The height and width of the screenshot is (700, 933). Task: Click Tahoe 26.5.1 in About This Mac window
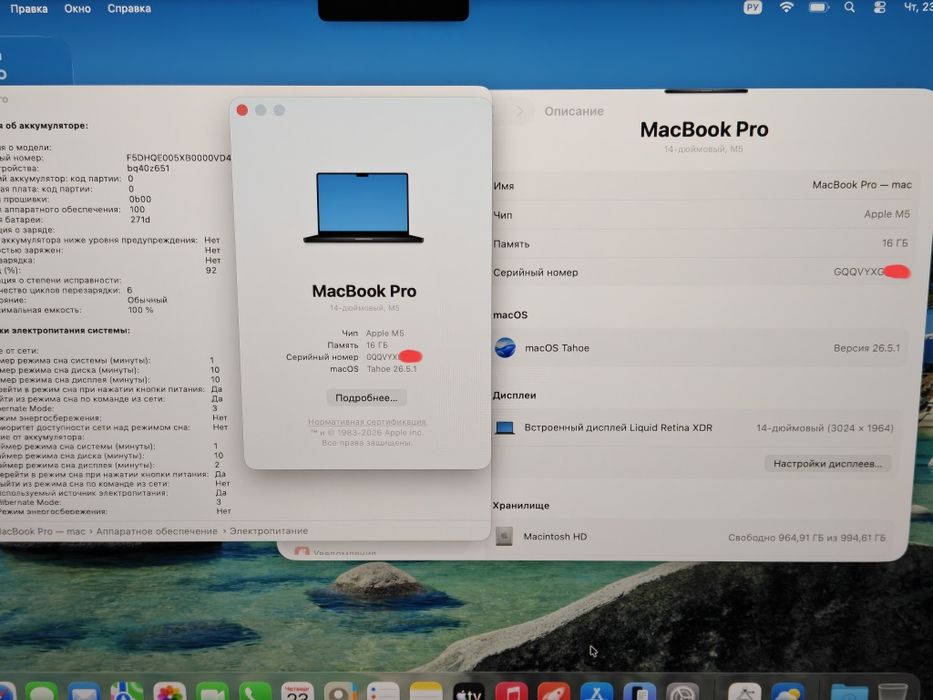(x=392, y=369)
